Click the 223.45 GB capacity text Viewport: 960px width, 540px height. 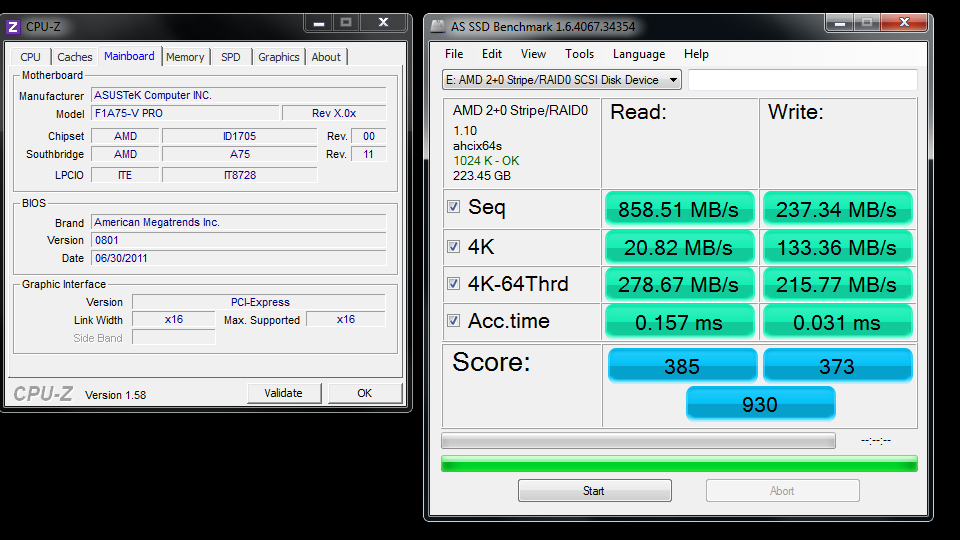[482, 176]
